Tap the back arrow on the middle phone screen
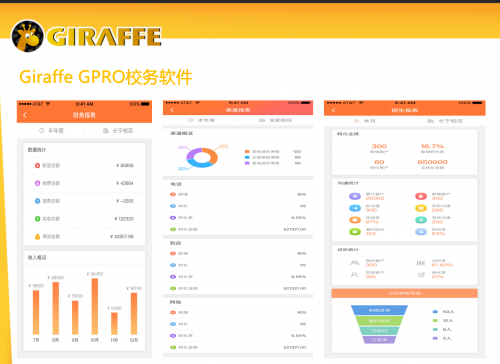The width and height of the screenshot is (500, 364). click(x=172, y=110)
